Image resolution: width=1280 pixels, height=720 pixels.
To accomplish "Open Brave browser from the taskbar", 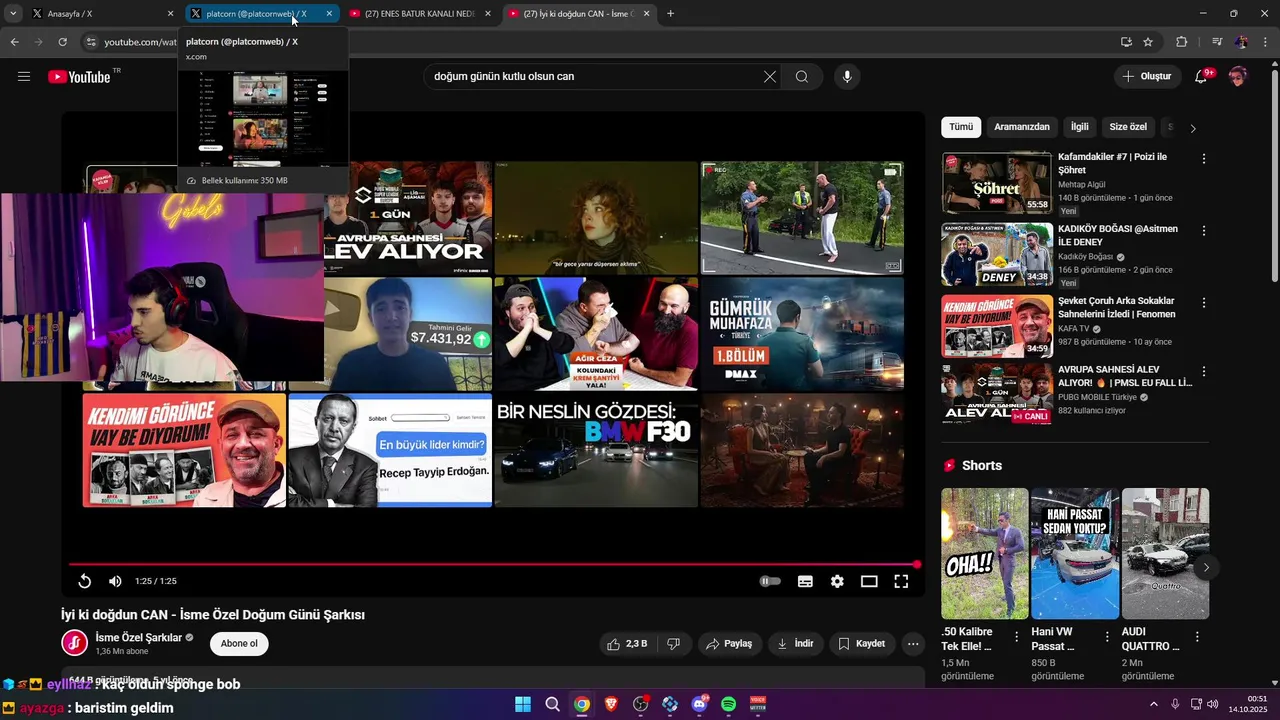I will tap(611, 704).
